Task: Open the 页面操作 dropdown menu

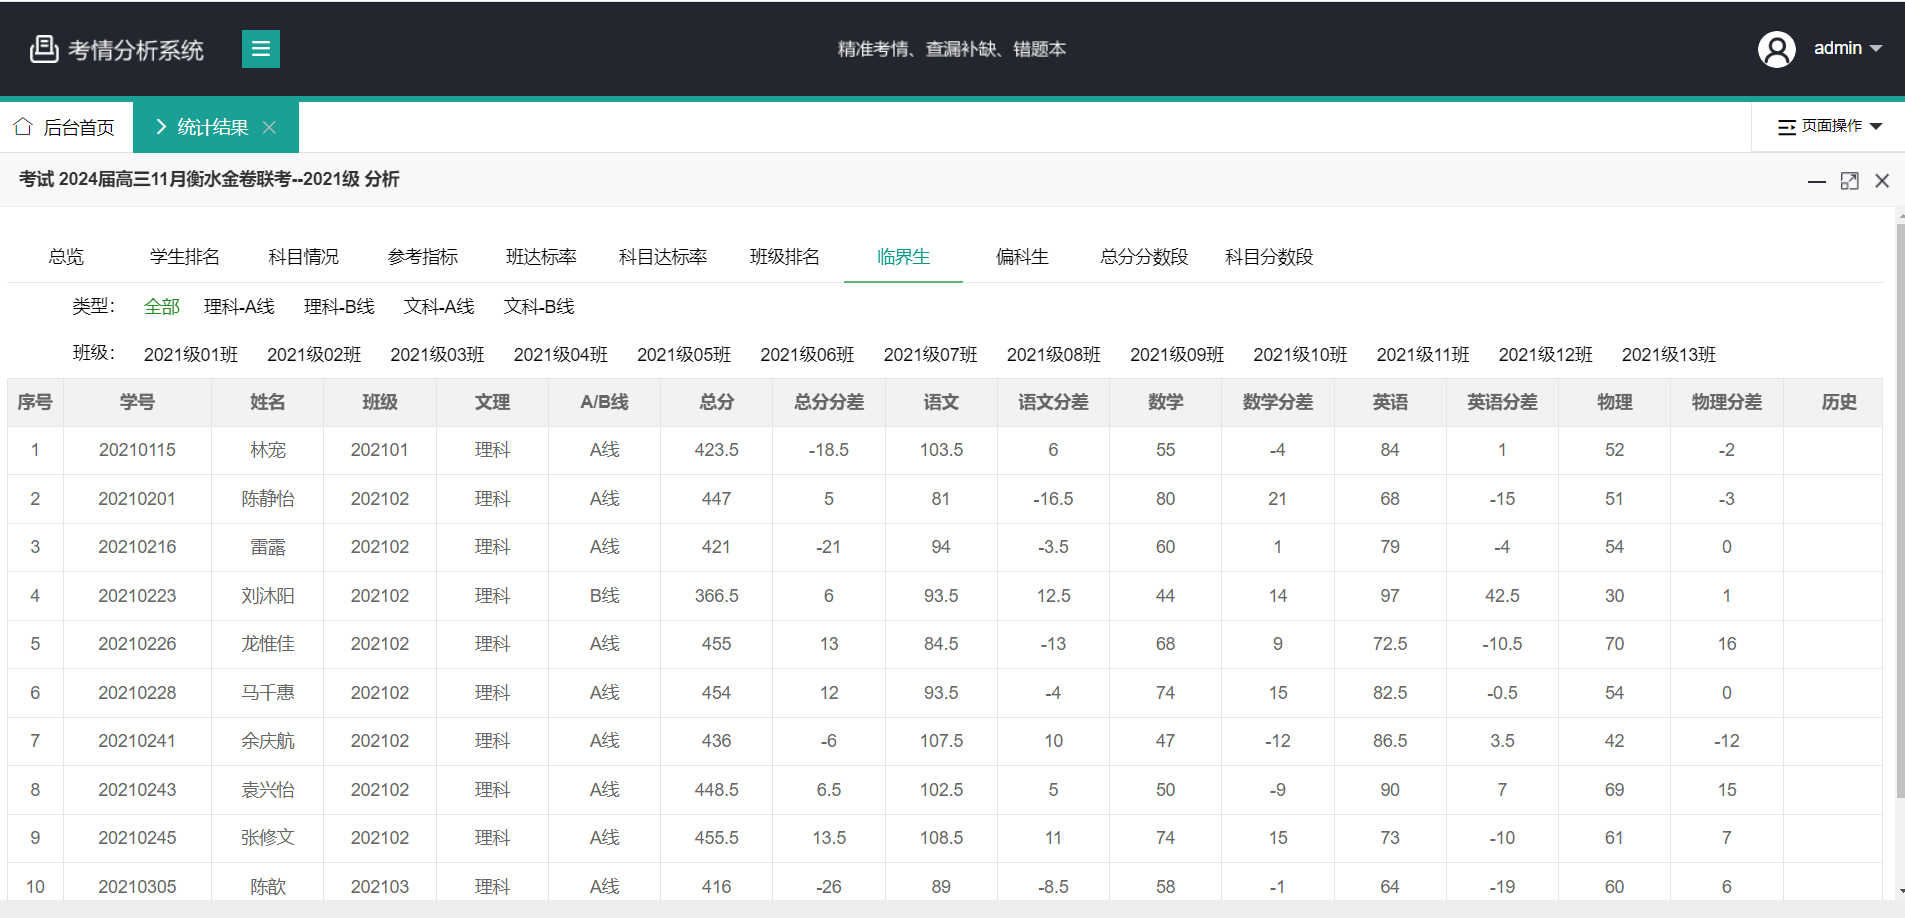Action: pyautogui.click(x=1829, y=126)
